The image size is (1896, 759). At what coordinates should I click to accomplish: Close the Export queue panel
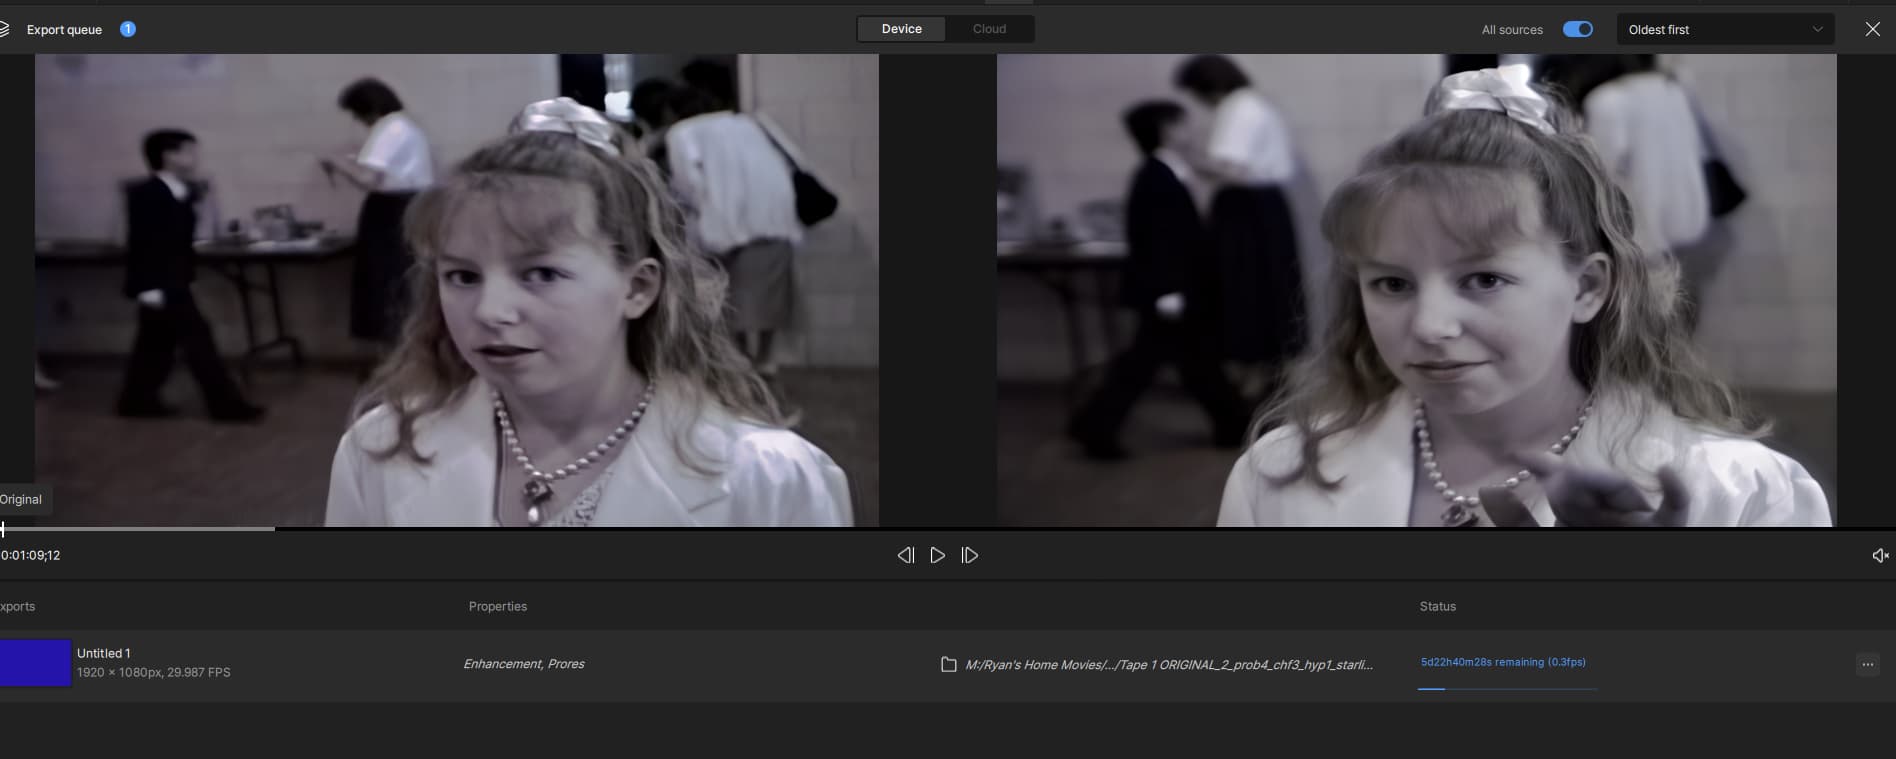click(1873, 29)
